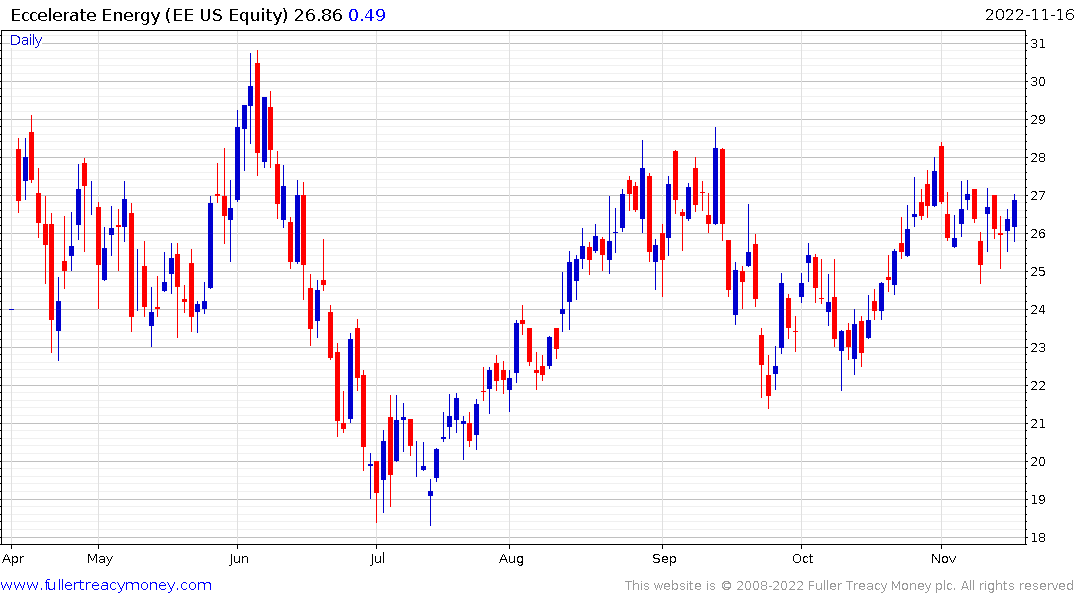Click the date 2022-11-16
The height and width of the screenshot is (600, 1075).
pyautogui.click(x=1029, y=15)
